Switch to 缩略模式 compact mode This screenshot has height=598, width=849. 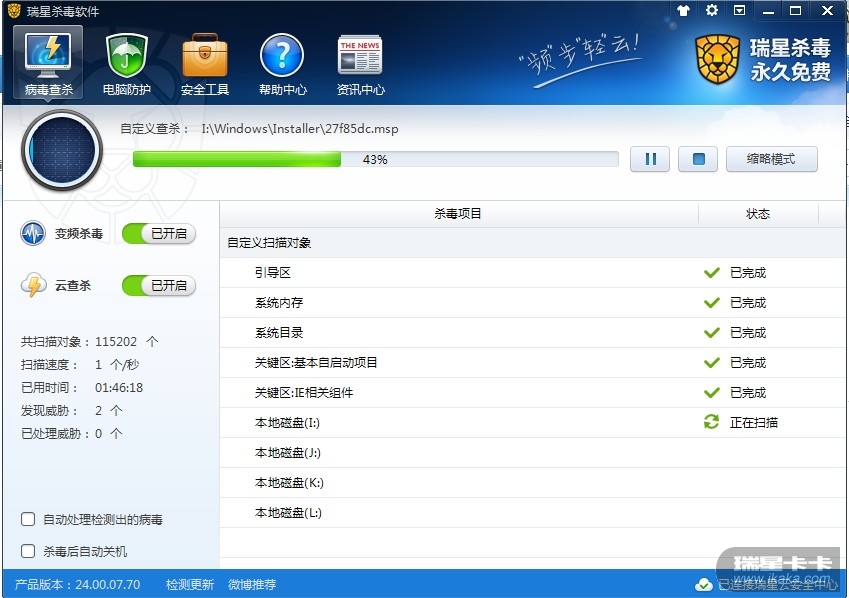pyautogui.click(x=772, y=159)
